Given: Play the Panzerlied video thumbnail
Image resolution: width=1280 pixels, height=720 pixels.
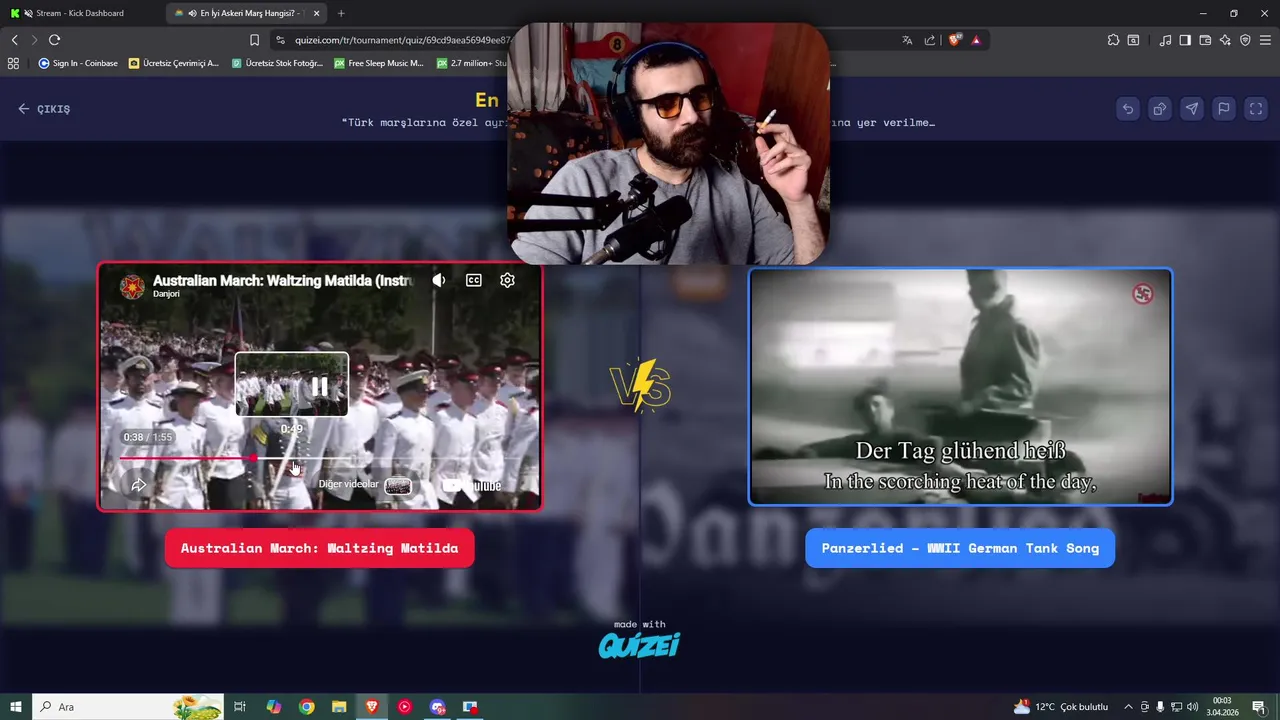Looking at the screenshot, I should point(960,387).
